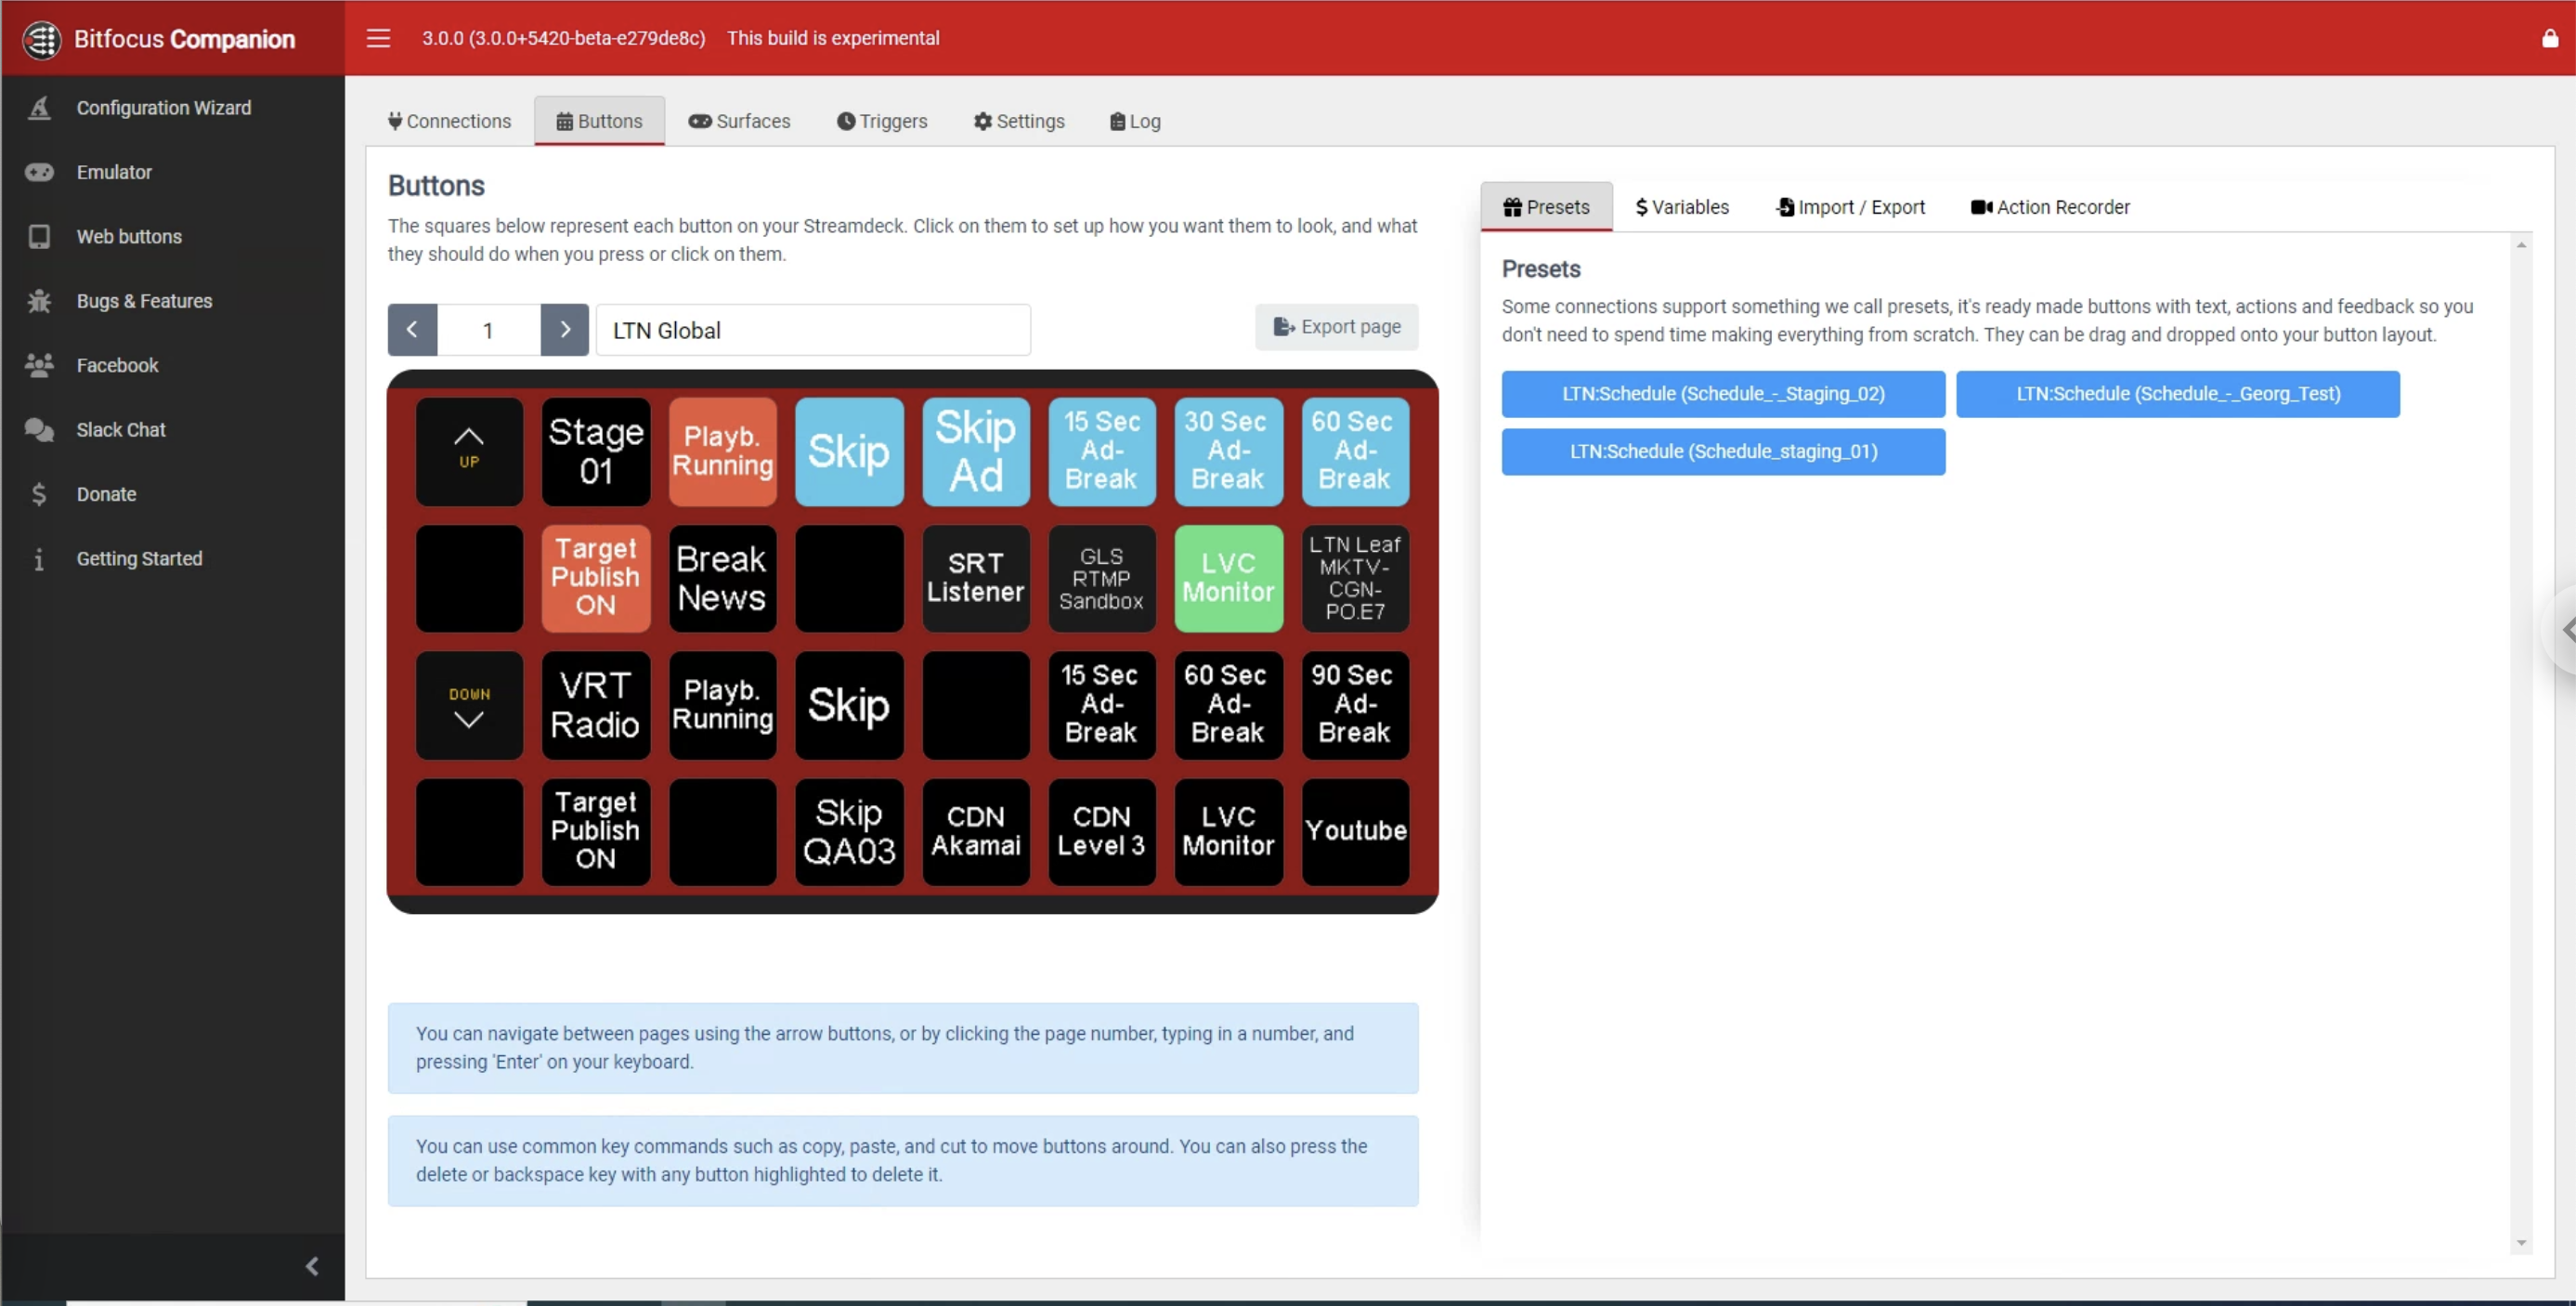The height and width of the screenshot is (1306, 2576).
Task: Open the hamburger menu next to Bitfocus Companion
Action: (378, 38)
